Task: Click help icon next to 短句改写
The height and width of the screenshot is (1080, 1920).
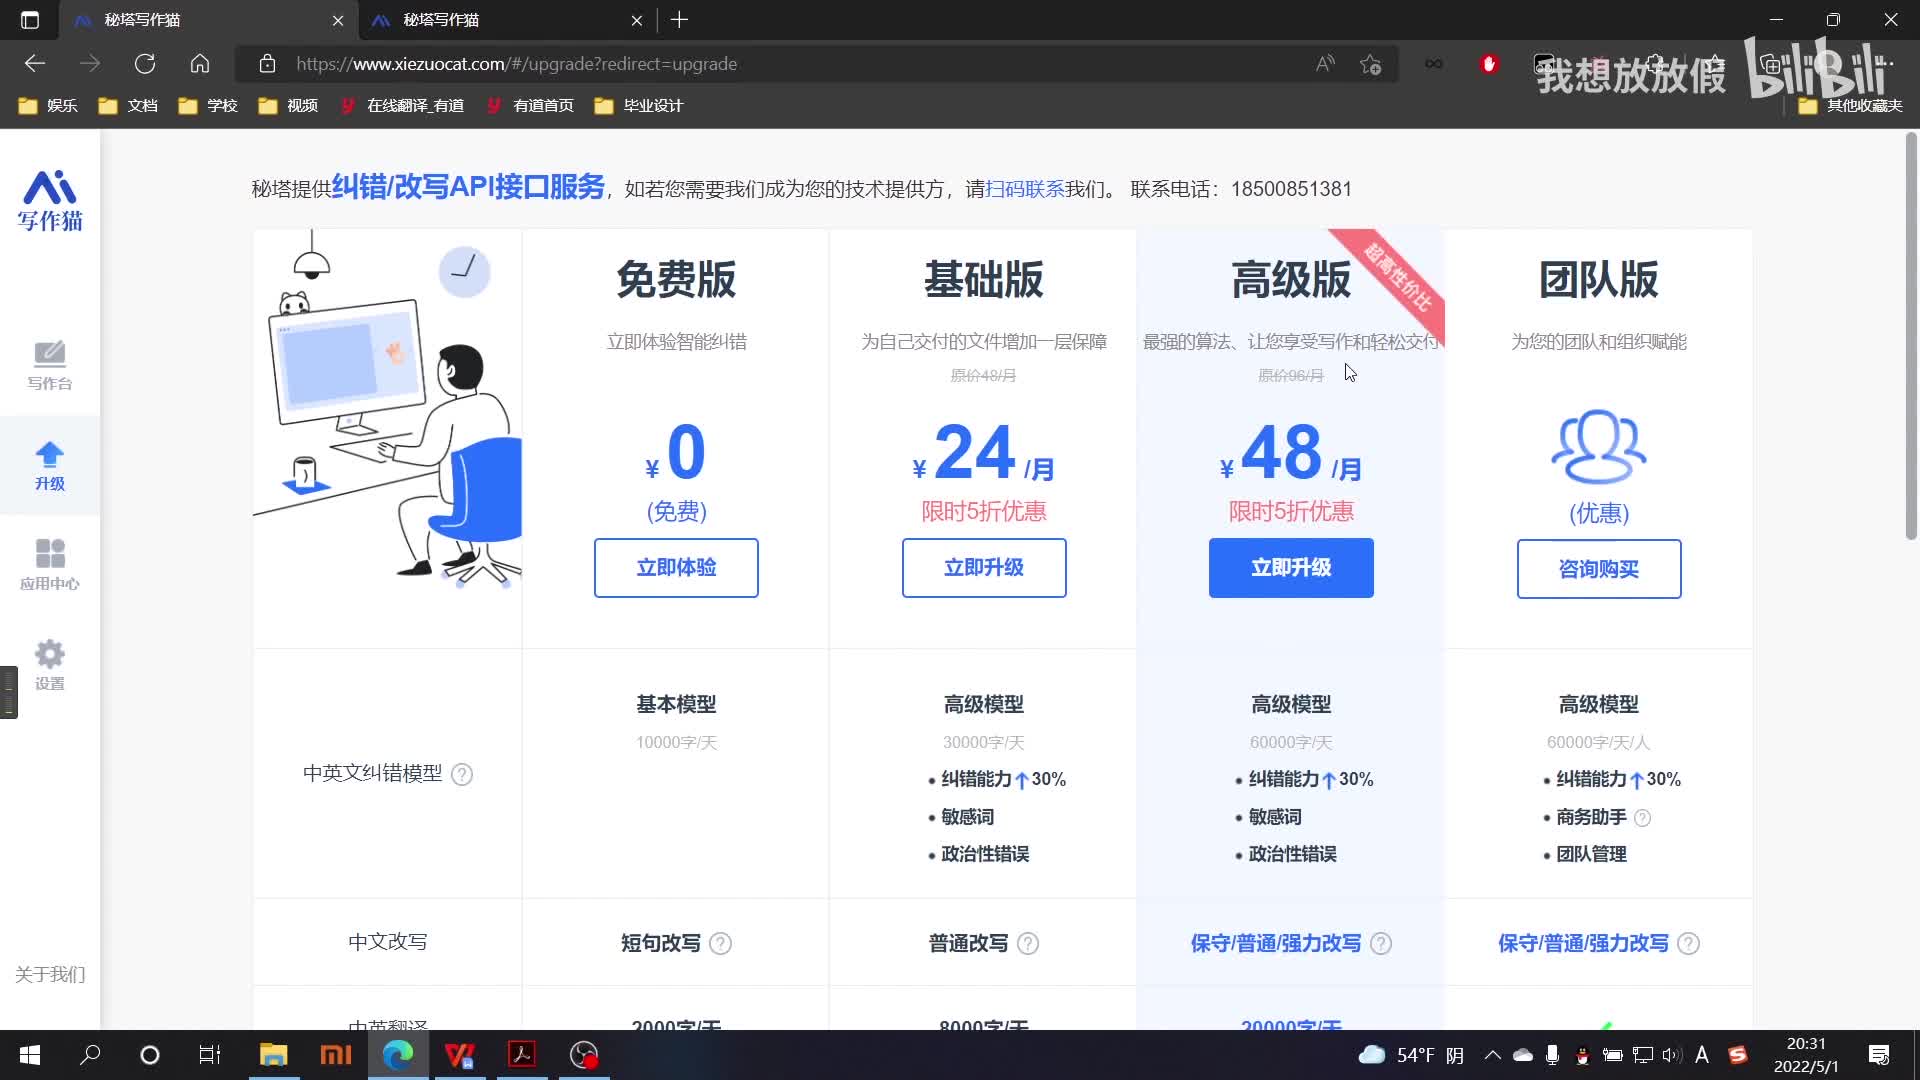Action: [720, 943]
